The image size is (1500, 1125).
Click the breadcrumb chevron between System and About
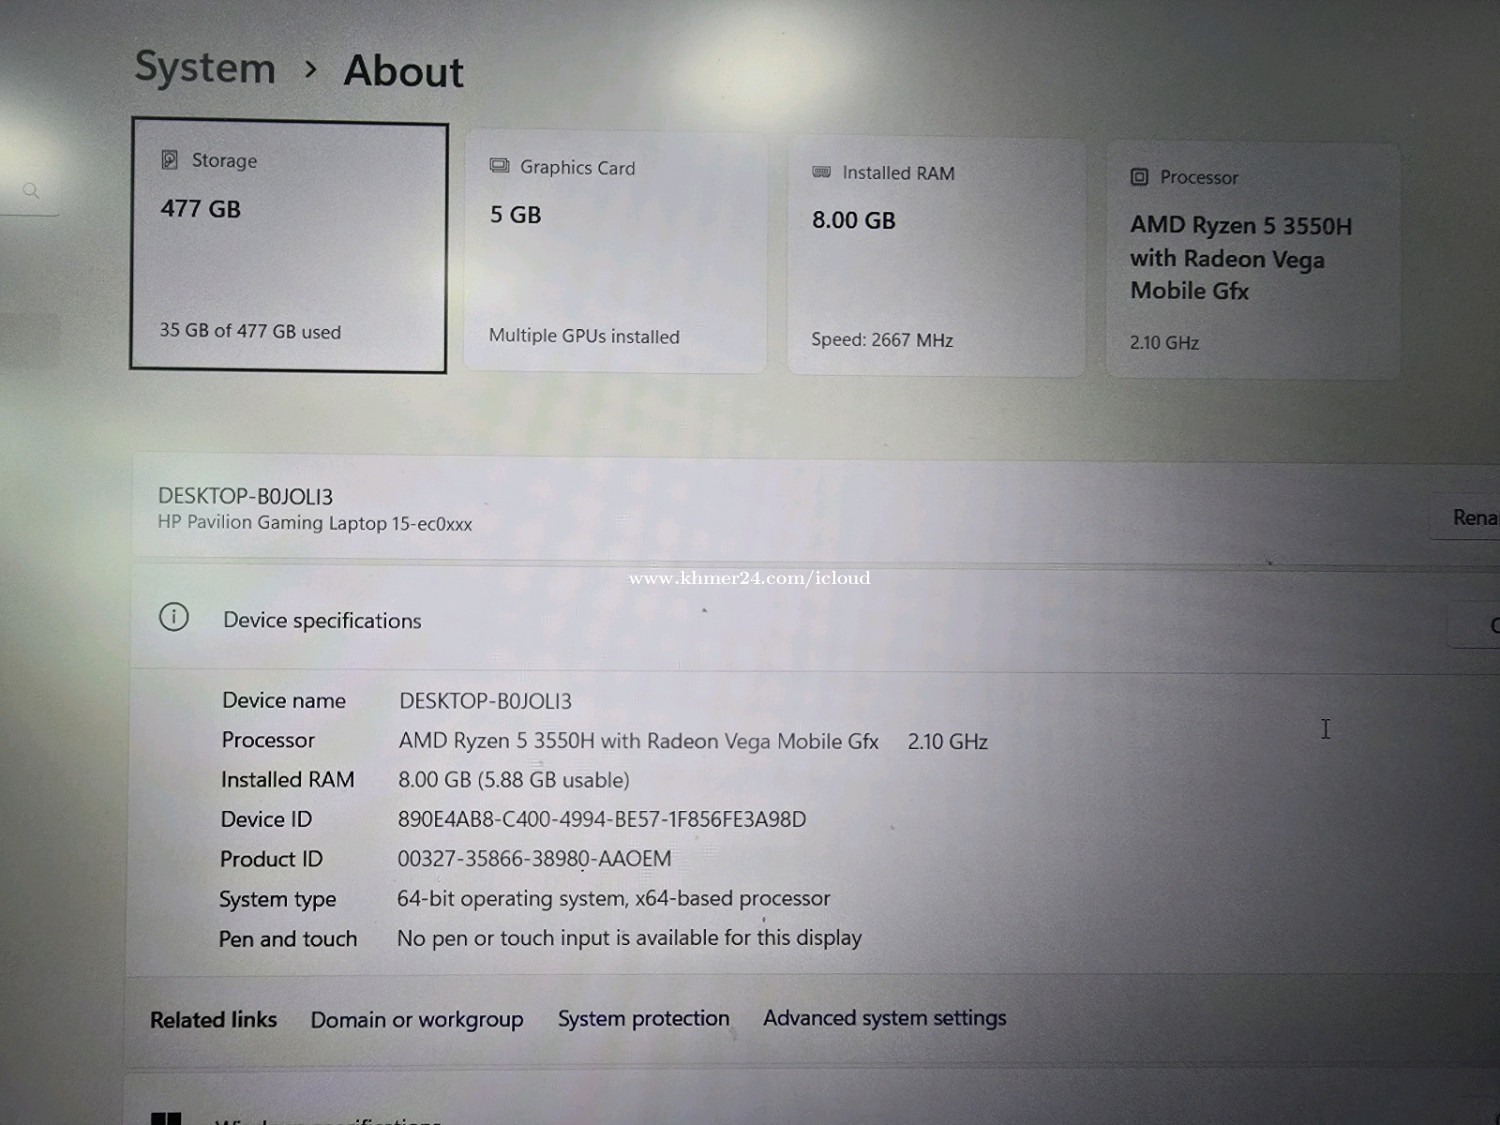(x=311, y=69)
